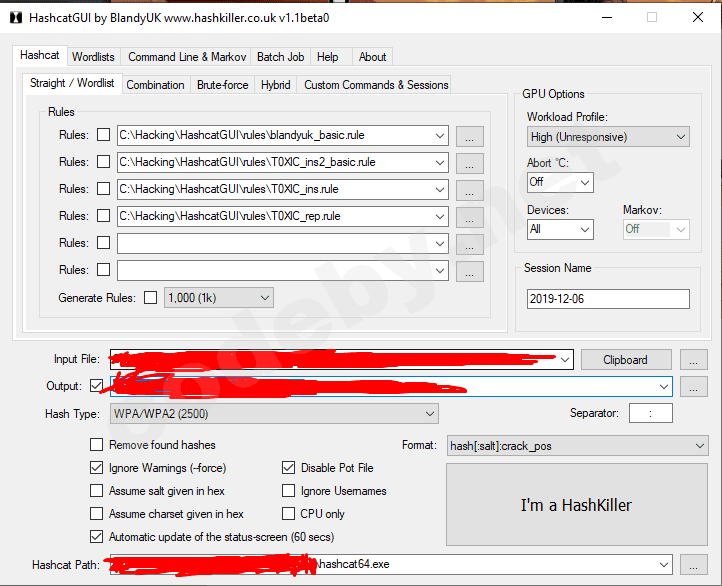Open the Markov dropdown
Viewport: 722px width, 586px height.
point(656,229)
